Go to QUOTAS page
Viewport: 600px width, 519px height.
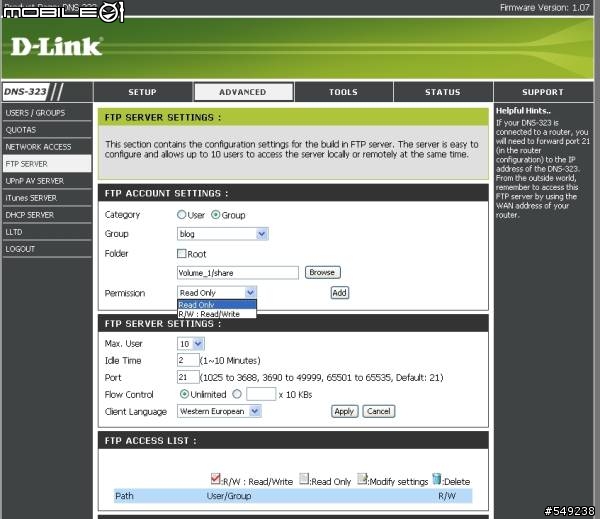click(47, 130)
